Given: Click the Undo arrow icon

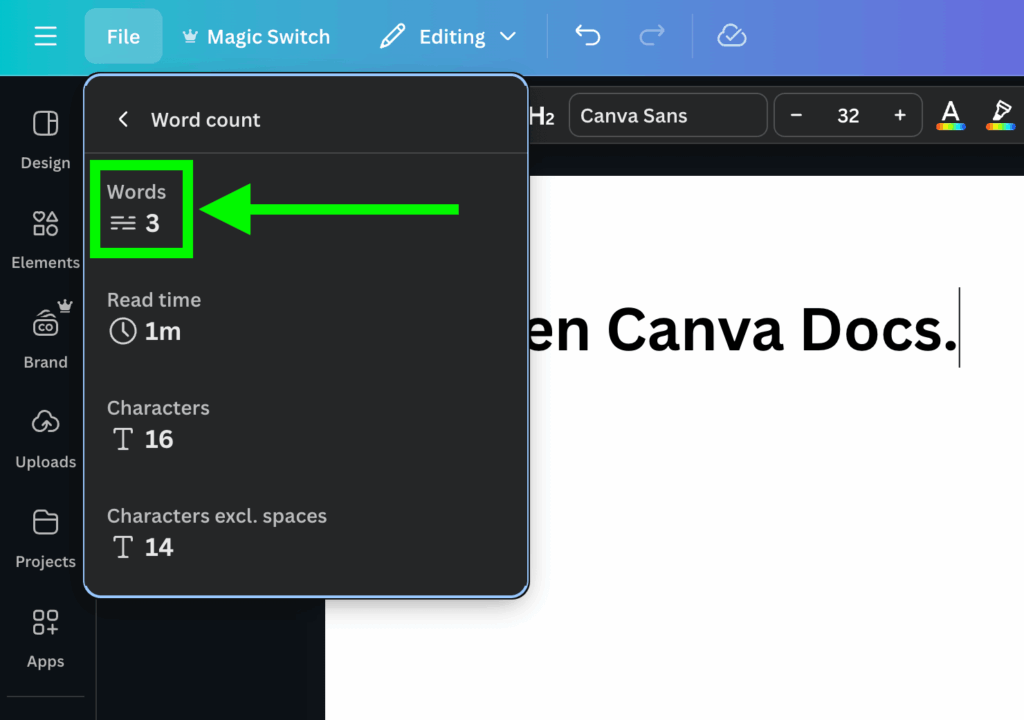Looking at the screenshot, I should click(x=588, y=36).
